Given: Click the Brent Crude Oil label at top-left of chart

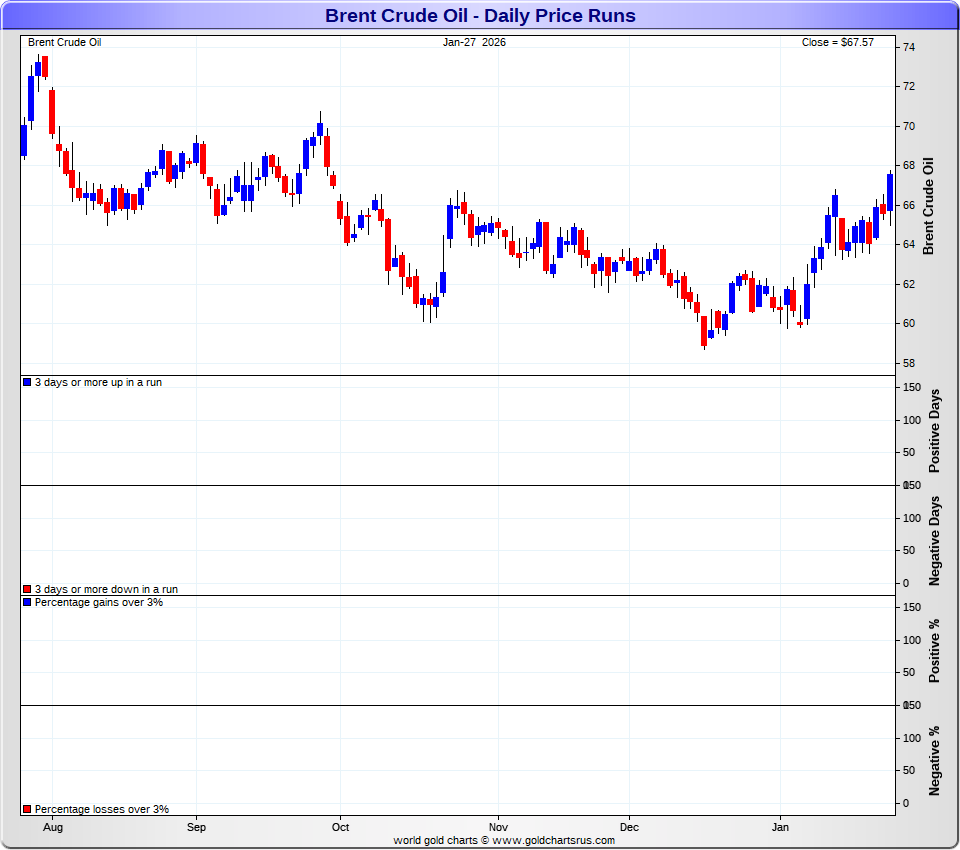Looking at the screenshot, I should [x=64, y=42].
